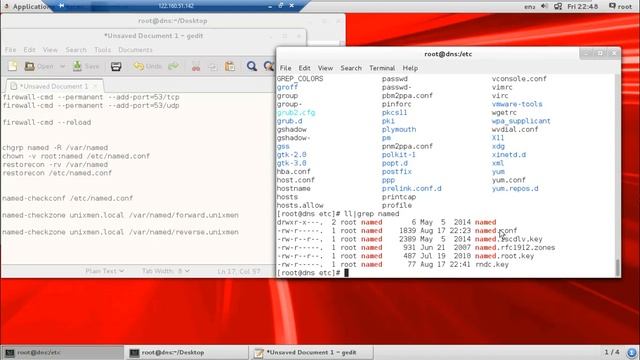The height and width of the screenshot is (360, 640).
Task: Click named-checkconf /etc/named.conf line in gedit
Action: click(x=67, y=198)
